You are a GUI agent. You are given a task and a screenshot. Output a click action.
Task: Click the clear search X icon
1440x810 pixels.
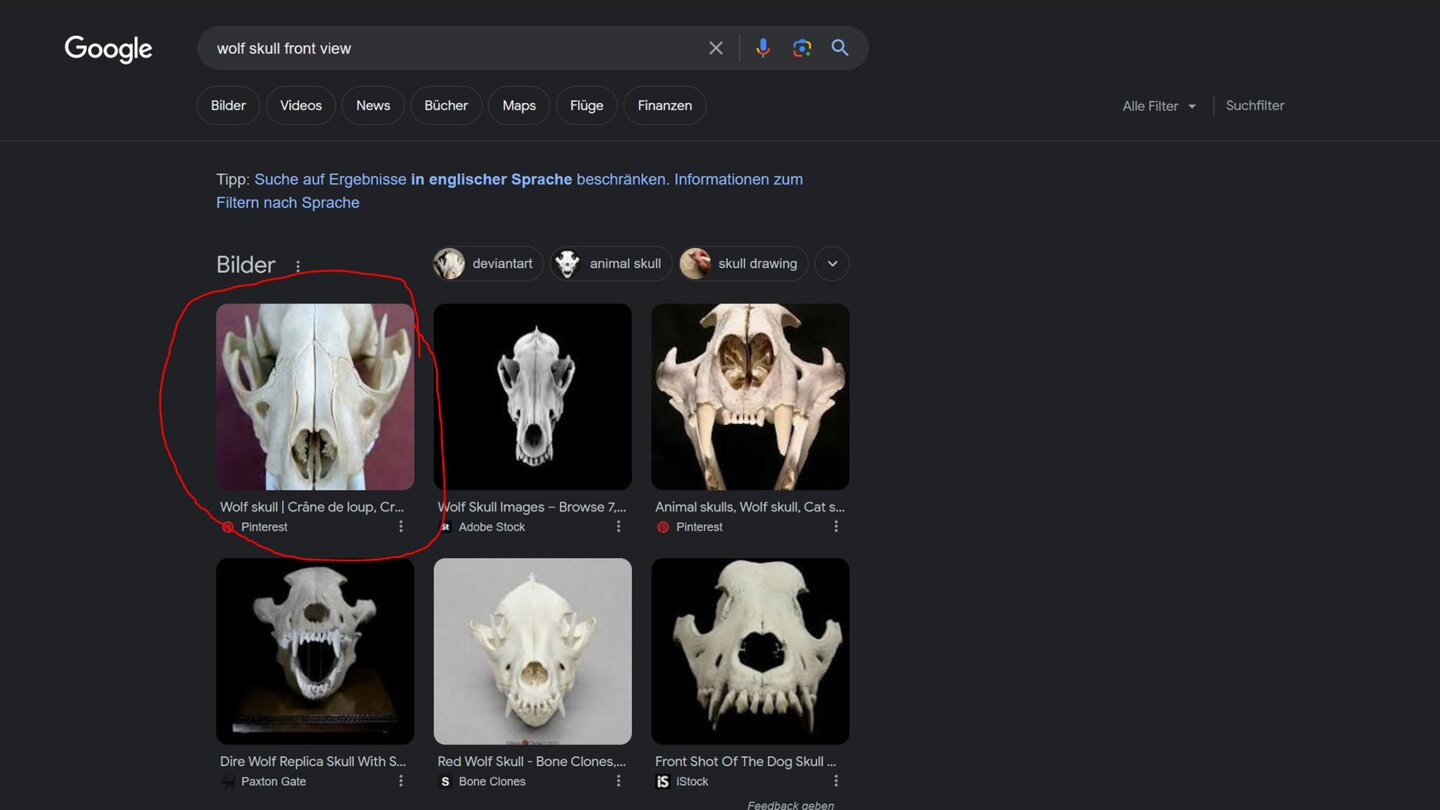coord(715,48)
